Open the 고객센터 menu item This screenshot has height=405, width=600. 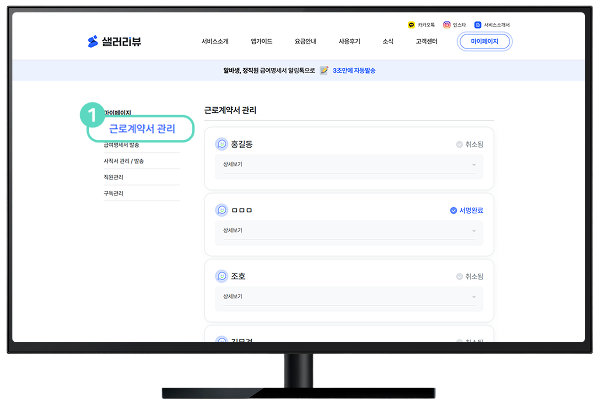[x=426, y=41]
